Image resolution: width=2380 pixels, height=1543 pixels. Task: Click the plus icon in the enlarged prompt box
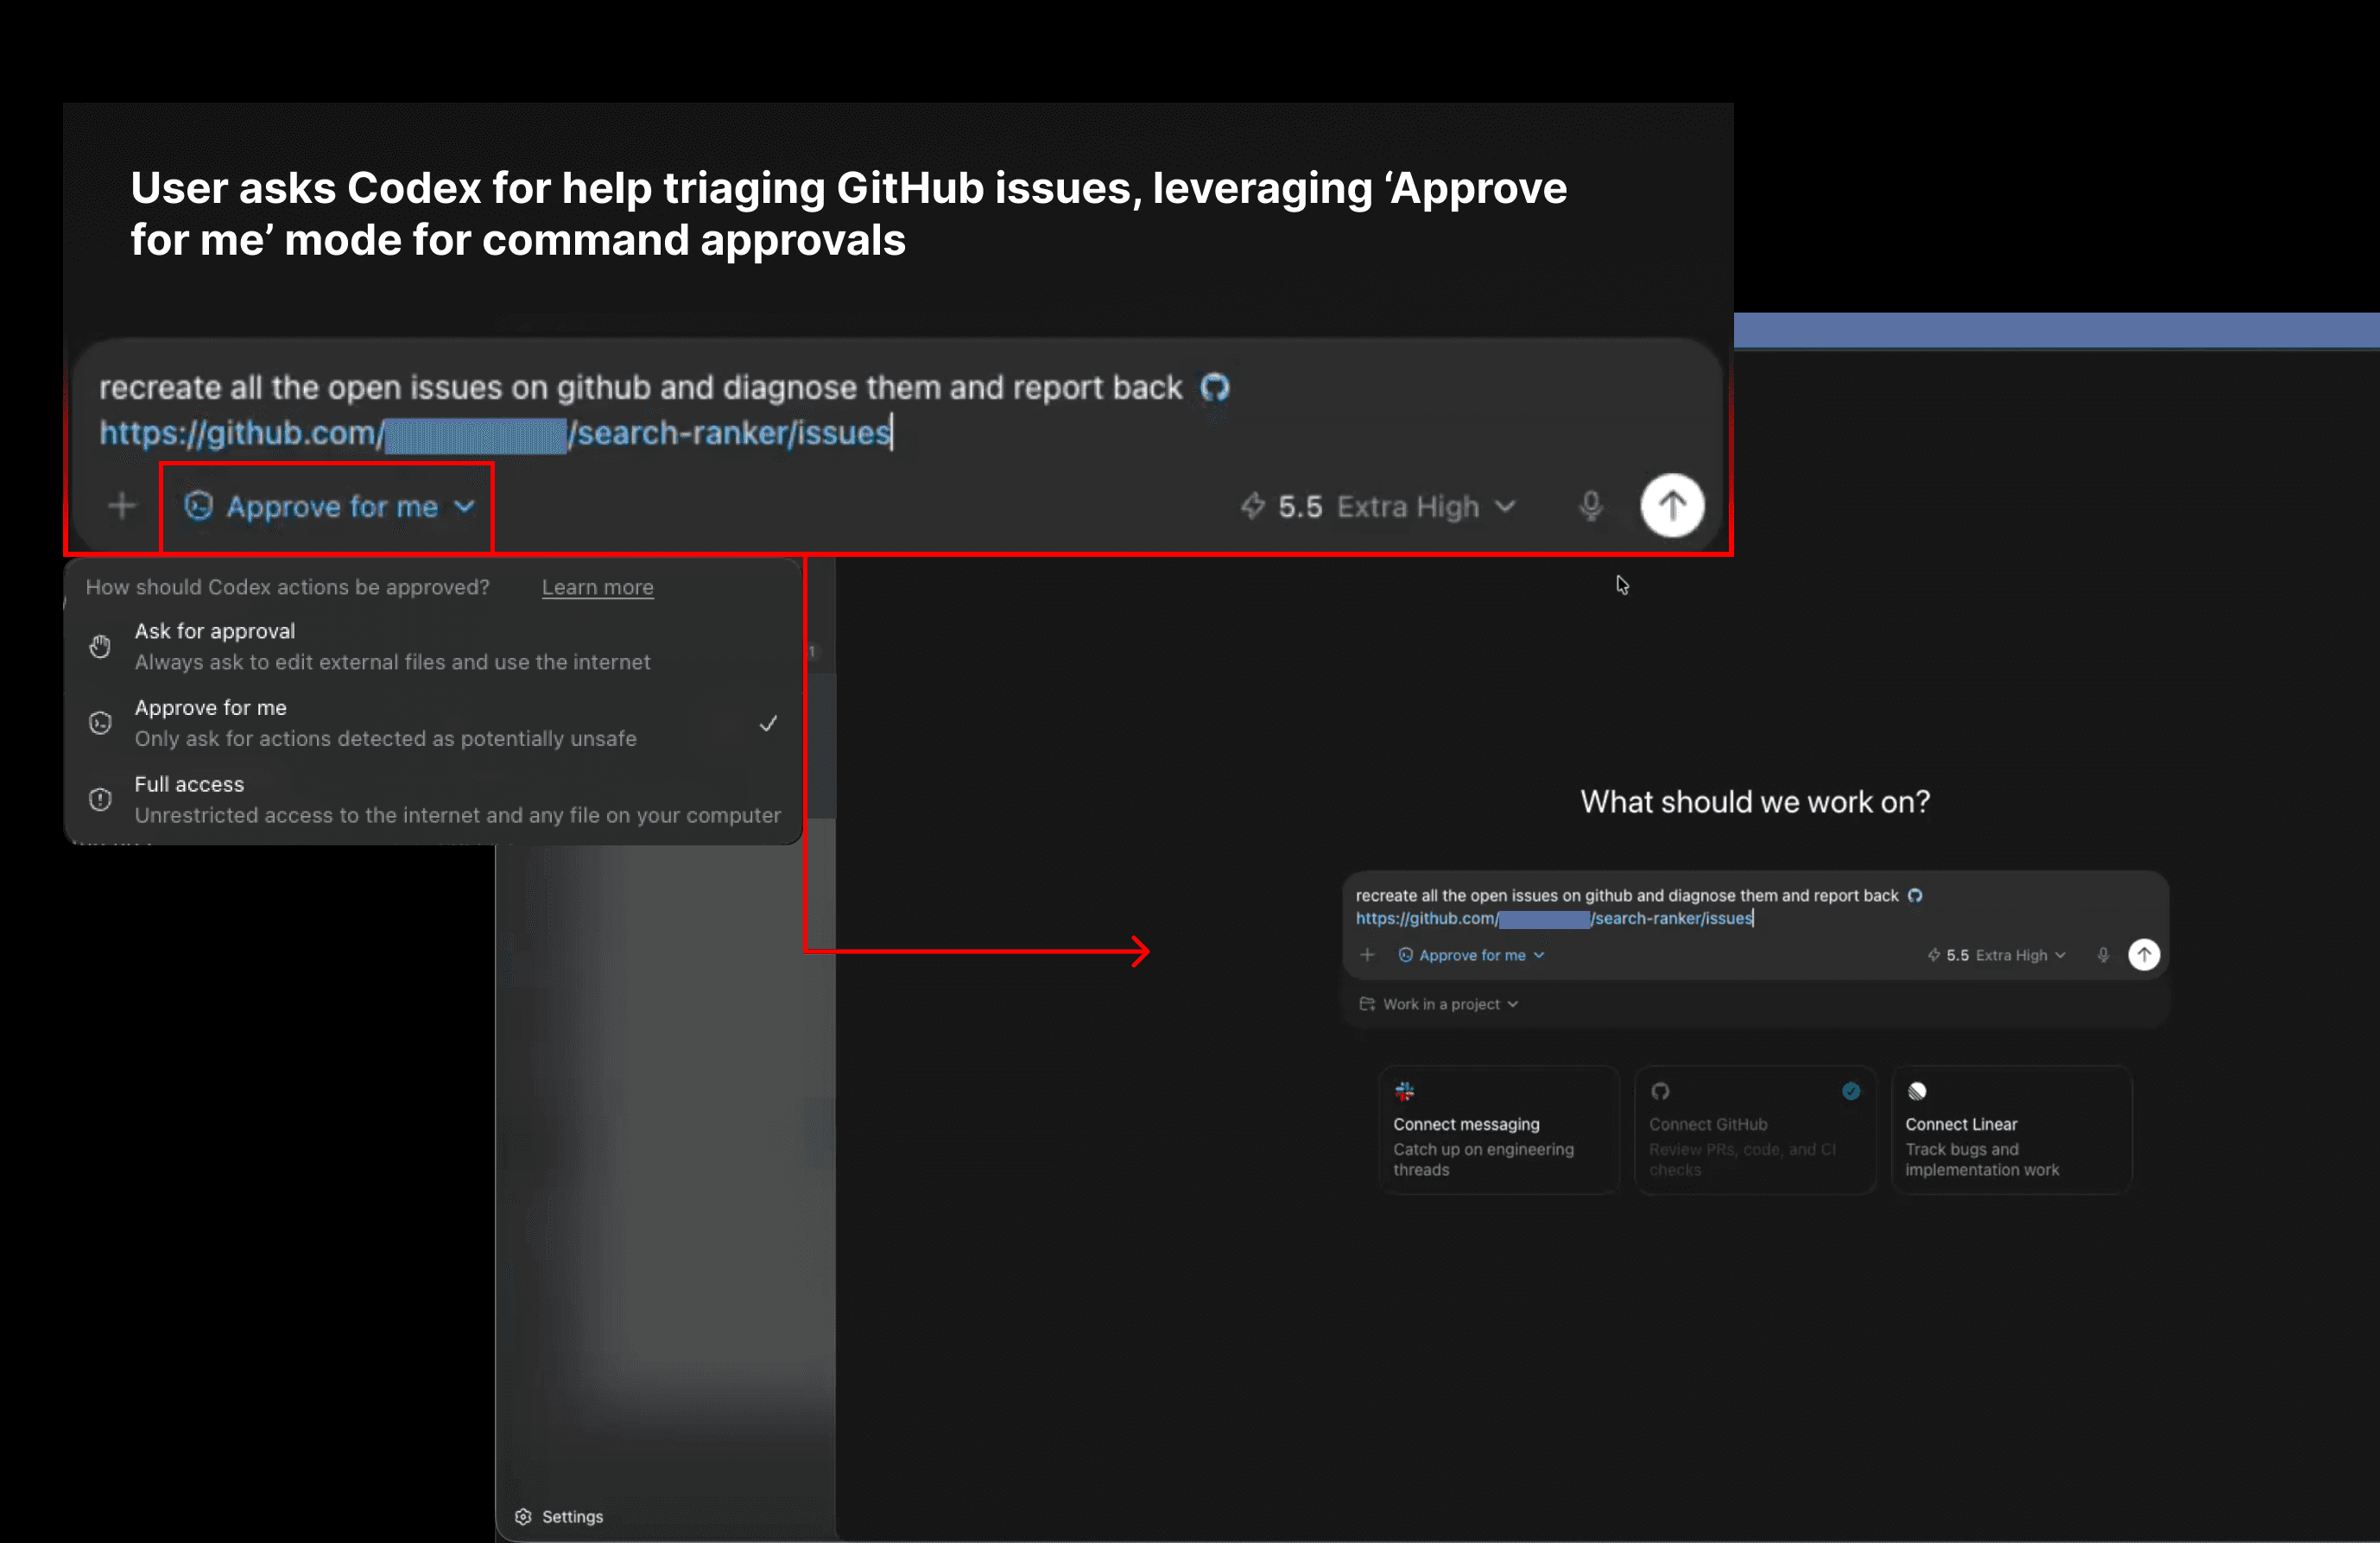pos(122,506)
